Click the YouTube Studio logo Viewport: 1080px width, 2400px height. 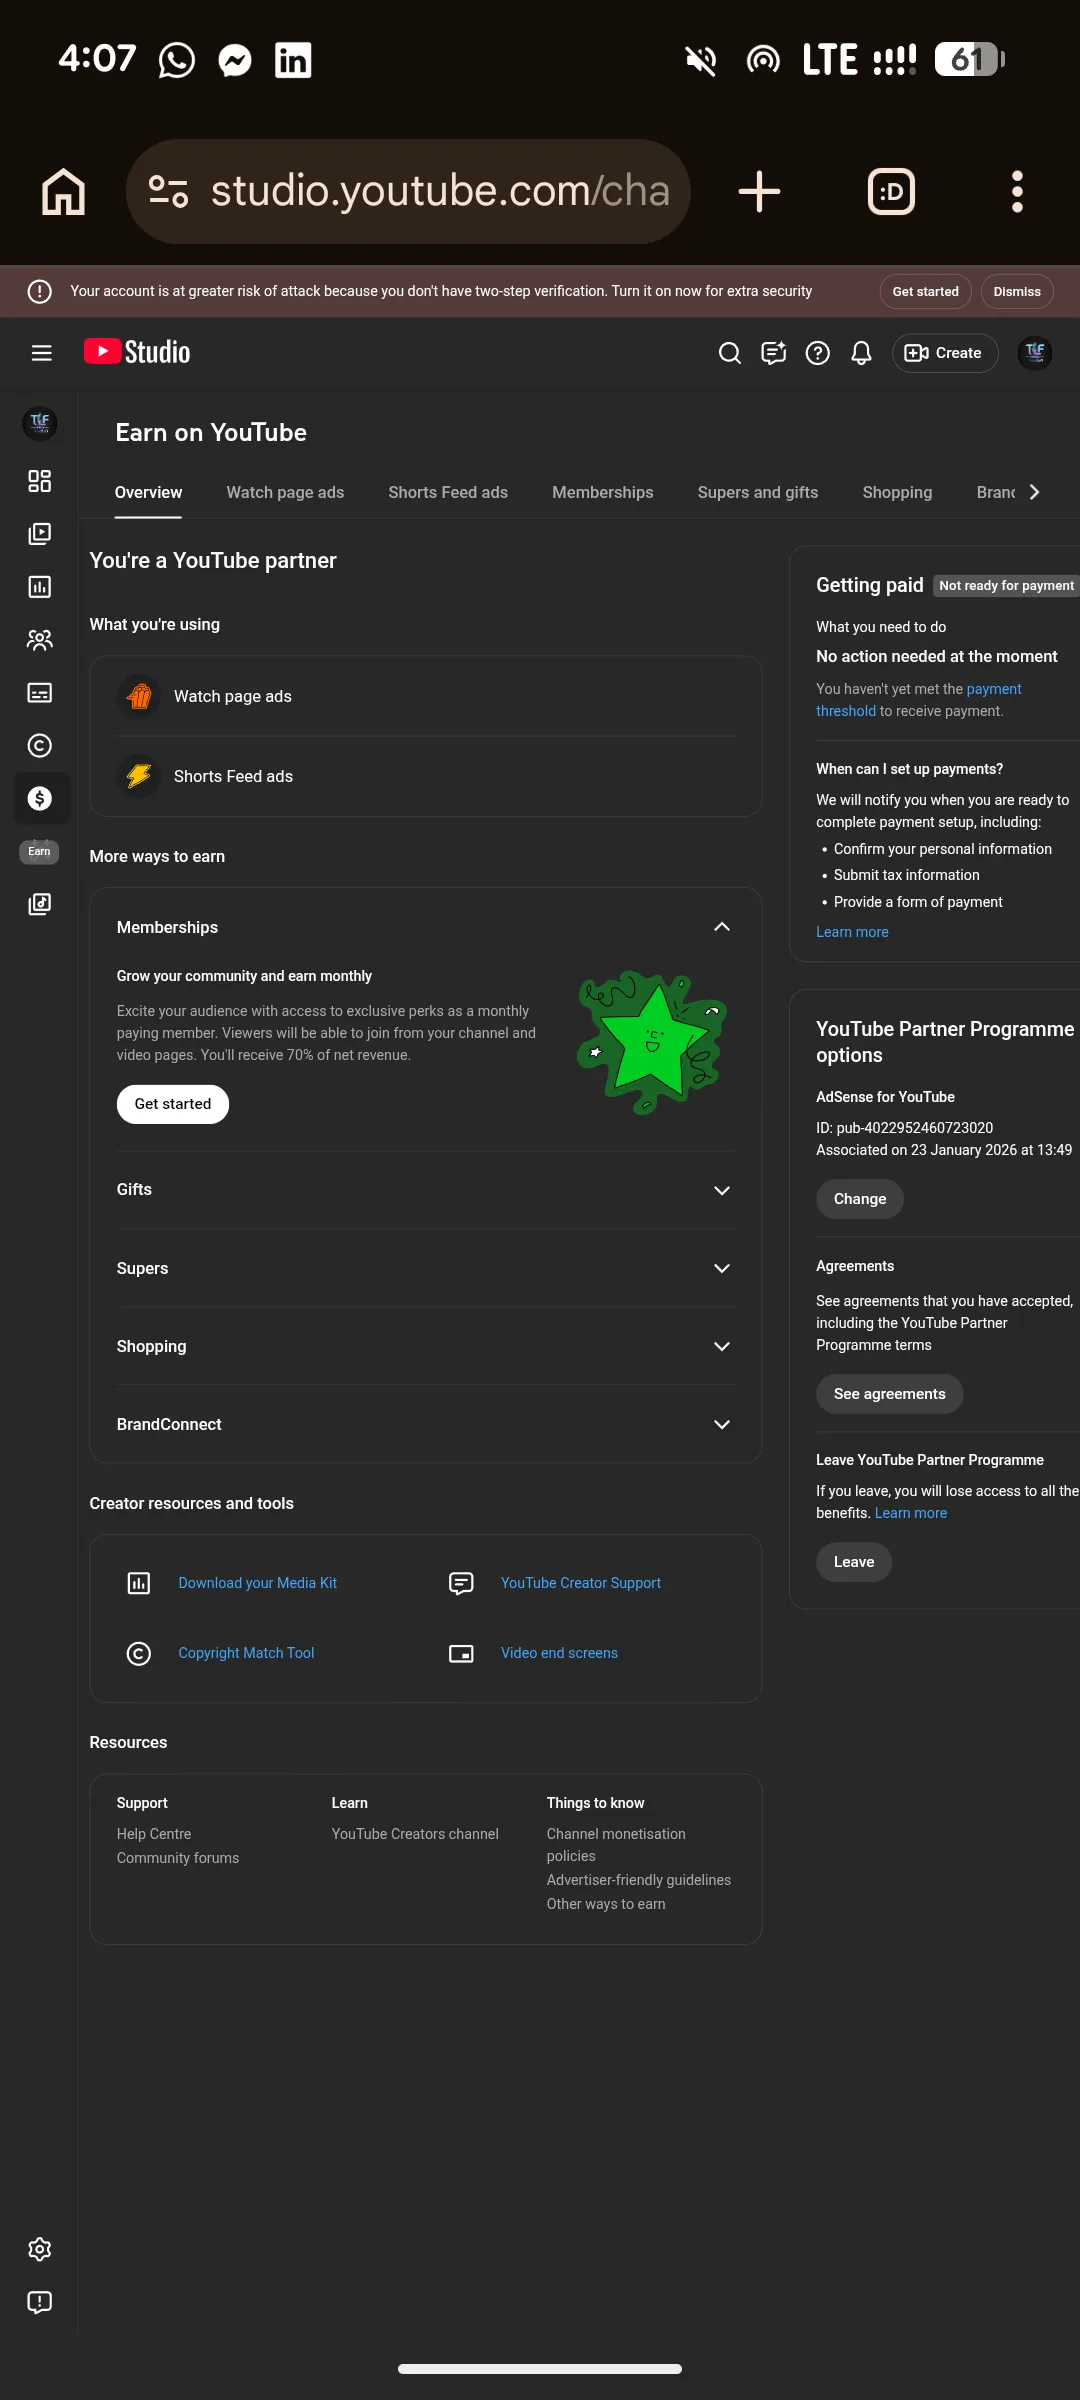pos(137,352)
